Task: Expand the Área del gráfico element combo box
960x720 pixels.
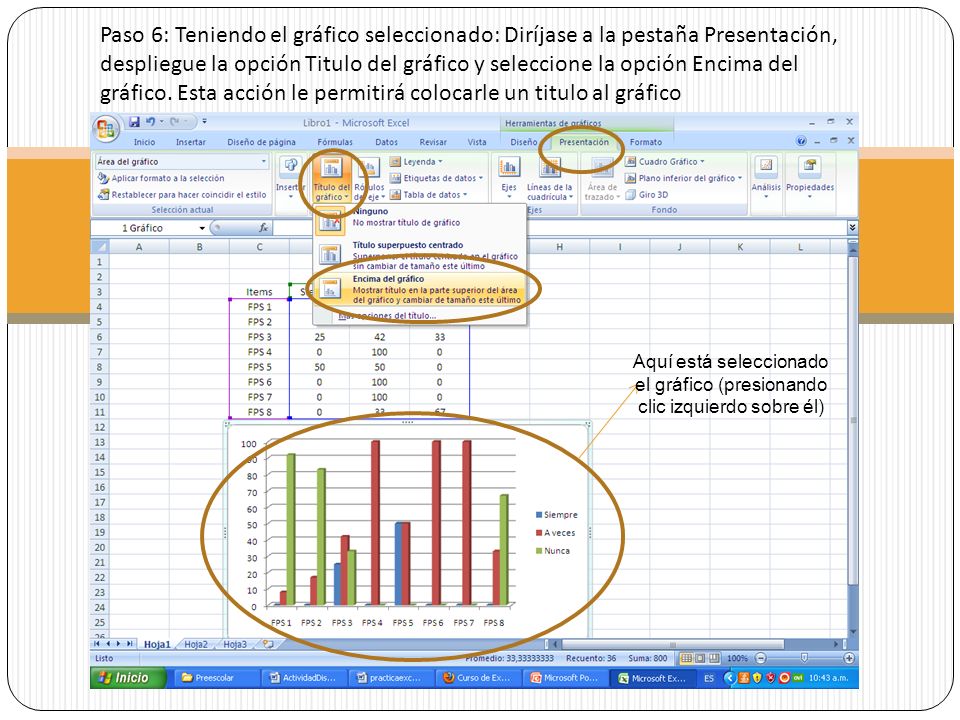Action: pyautogui.click(x=264, y=162)
